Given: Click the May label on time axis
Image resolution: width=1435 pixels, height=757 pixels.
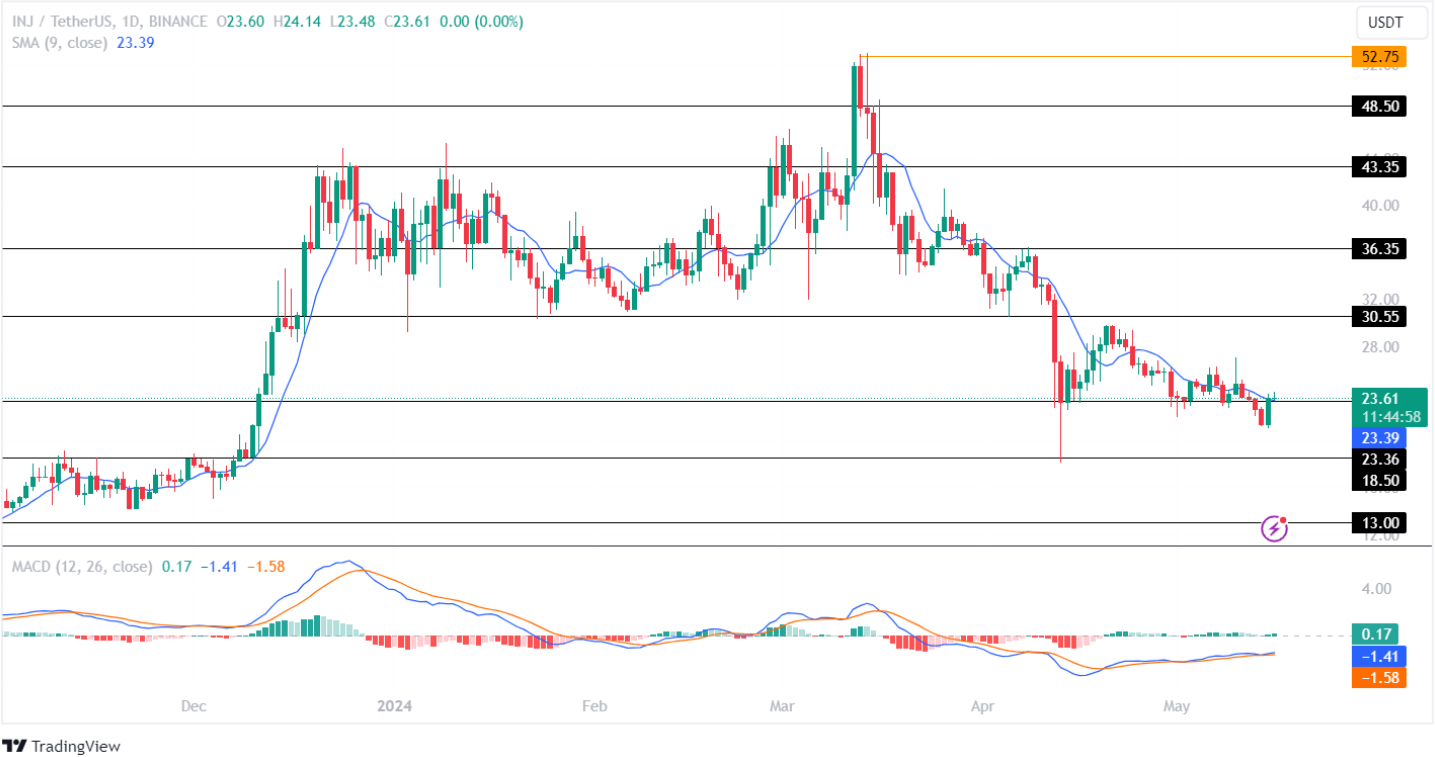Looking at the screenshot, I should point(1177,707).
